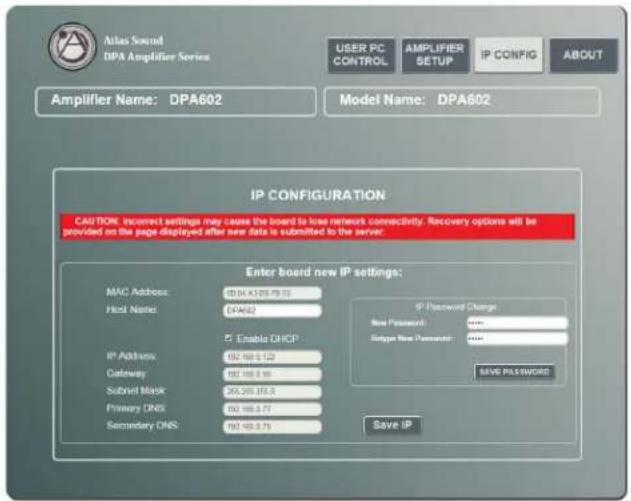
Task: Switch to the Amplifier Setup tab
Action: pyautogui.click(x=435, y=55)
